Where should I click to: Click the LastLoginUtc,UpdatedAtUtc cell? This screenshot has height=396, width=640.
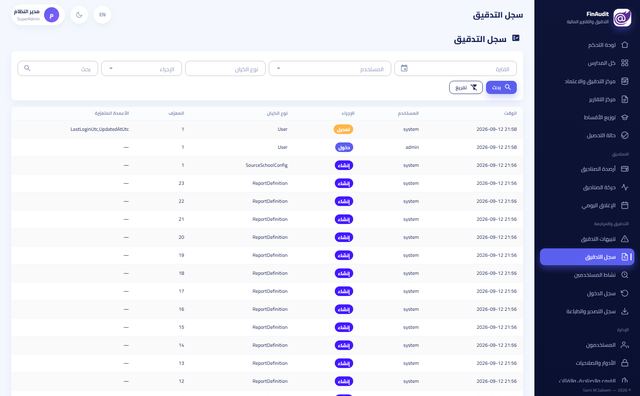[x=100, y=129]
